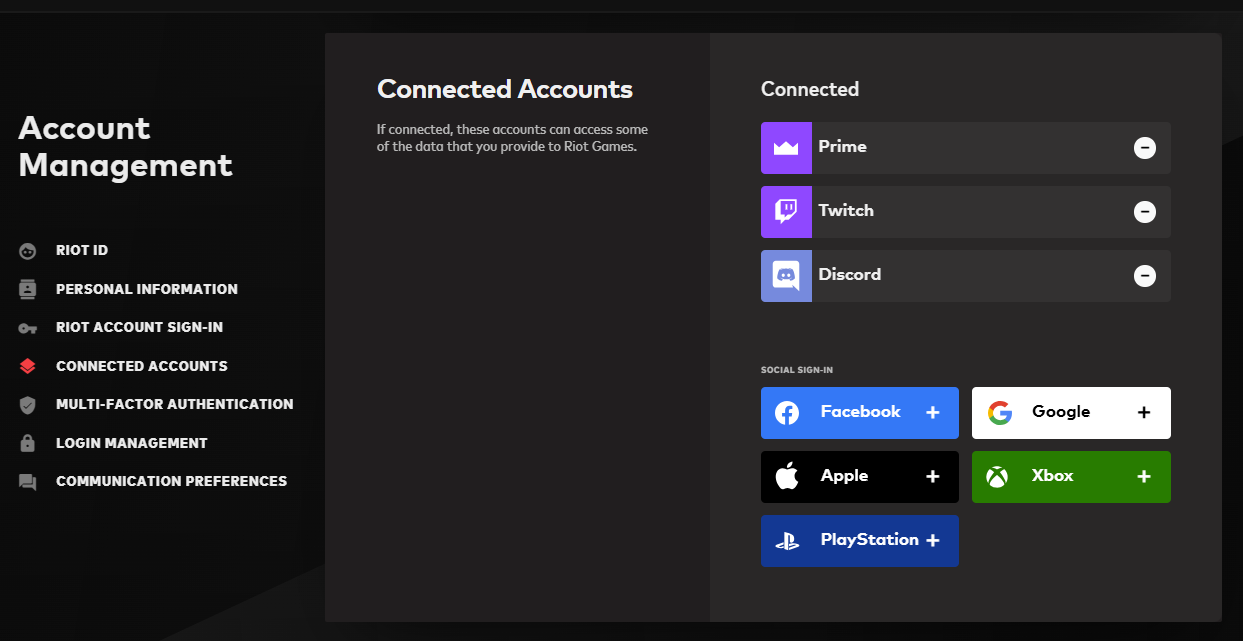
Task: Click the purple Prime crown icon
Action: coord(786,148)
